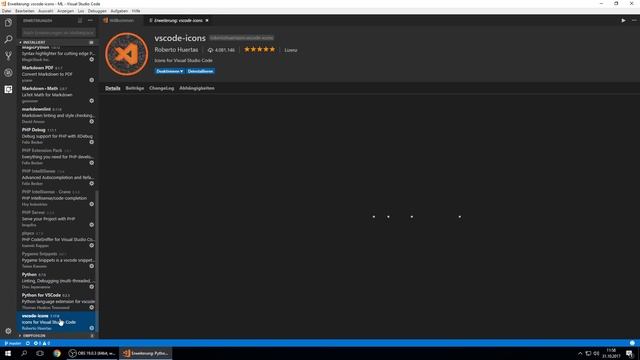
Task: Close the Erweiterung: vscode-icons tab
Action: point(207,20)
